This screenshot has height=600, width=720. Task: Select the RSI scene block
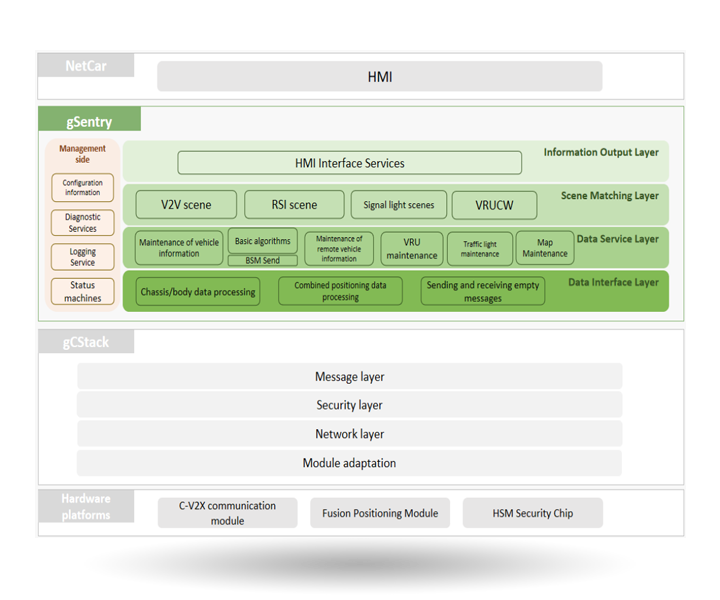pyautogui.click(x=294, y=205)
